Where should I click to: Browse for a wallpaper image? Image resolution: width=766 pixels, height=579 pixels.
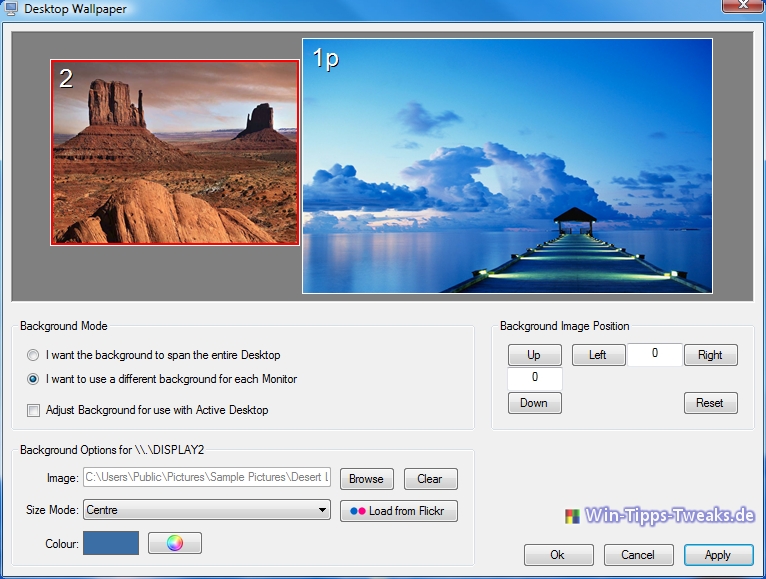point(366,479)
